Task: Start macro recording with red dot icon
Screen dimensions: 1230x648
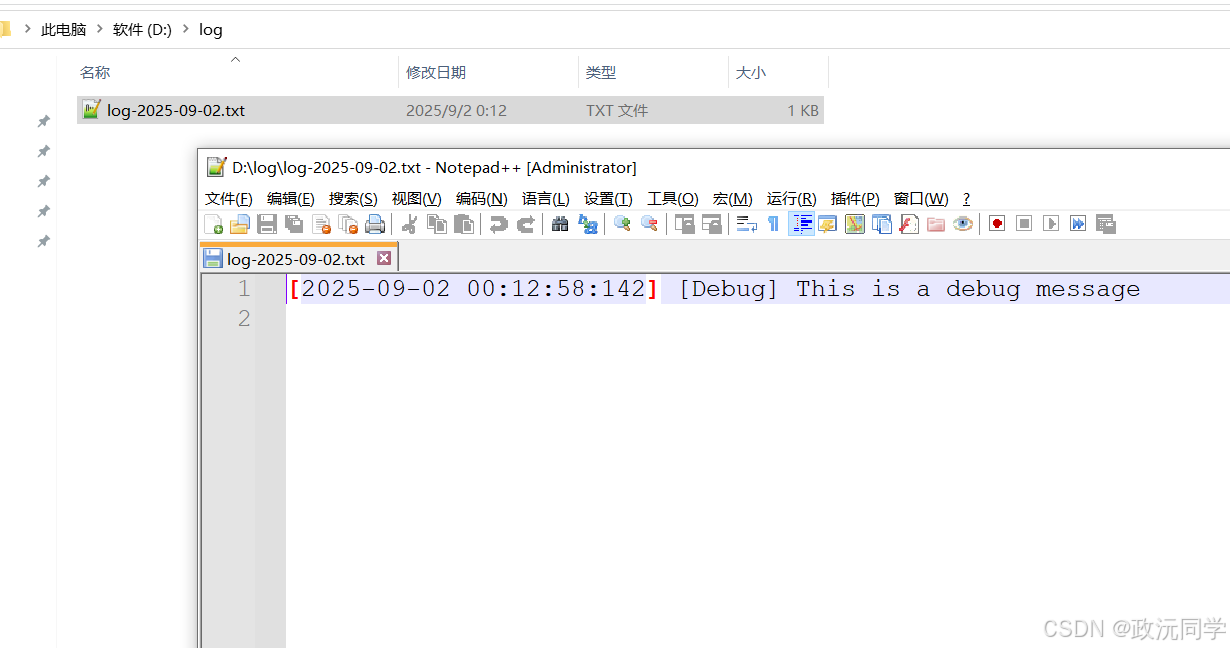Action: [997, 224]
